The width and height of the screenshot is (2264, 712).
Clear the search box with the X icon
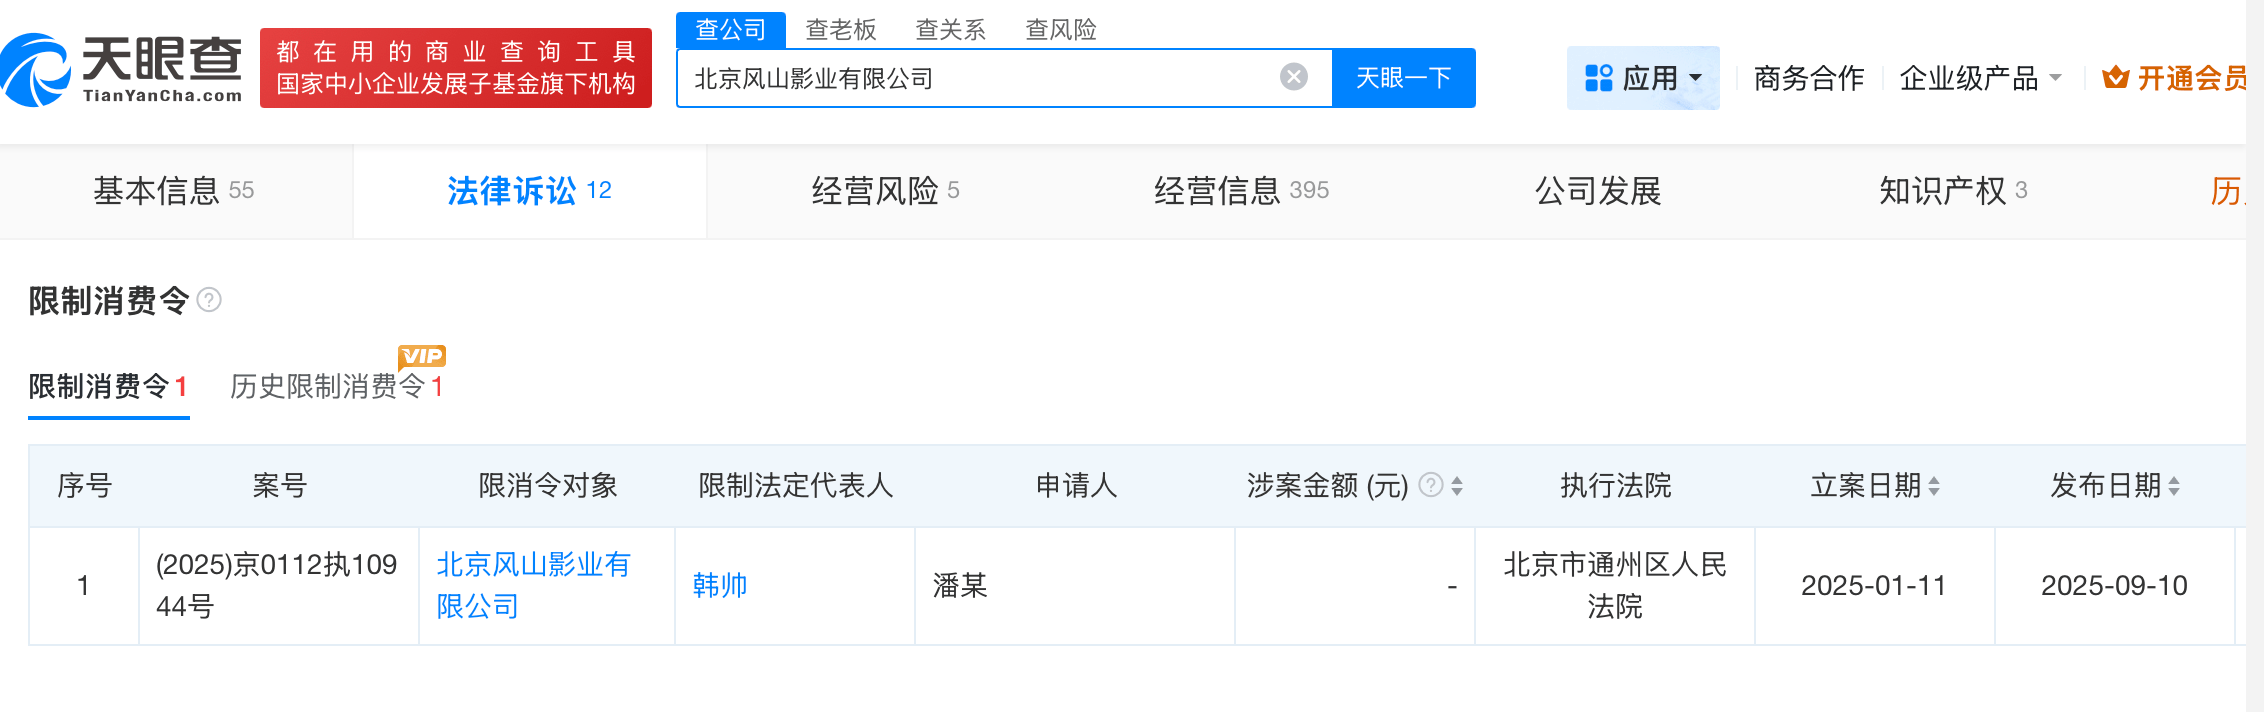point(1294,77)
